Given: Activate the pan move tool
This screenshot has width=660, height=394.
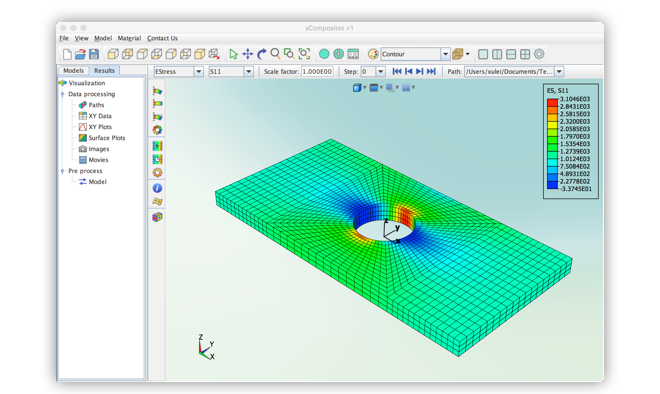Looking at the screenshot, I should pos(248,54).
